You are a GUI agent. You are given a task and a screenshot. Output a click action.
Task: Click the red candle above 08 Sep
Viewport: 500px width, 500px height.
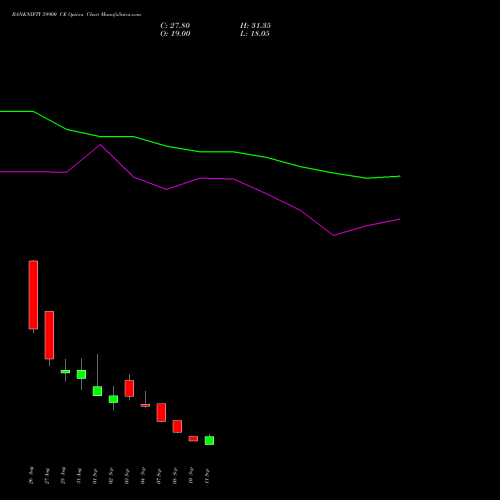pos(177,426)
